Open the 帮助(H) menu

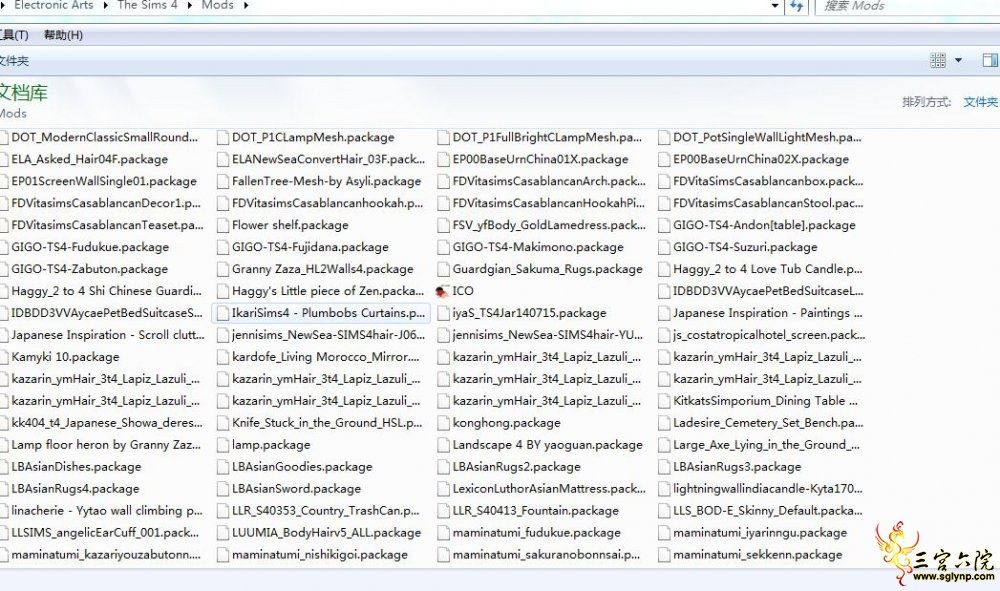[63, 35]
